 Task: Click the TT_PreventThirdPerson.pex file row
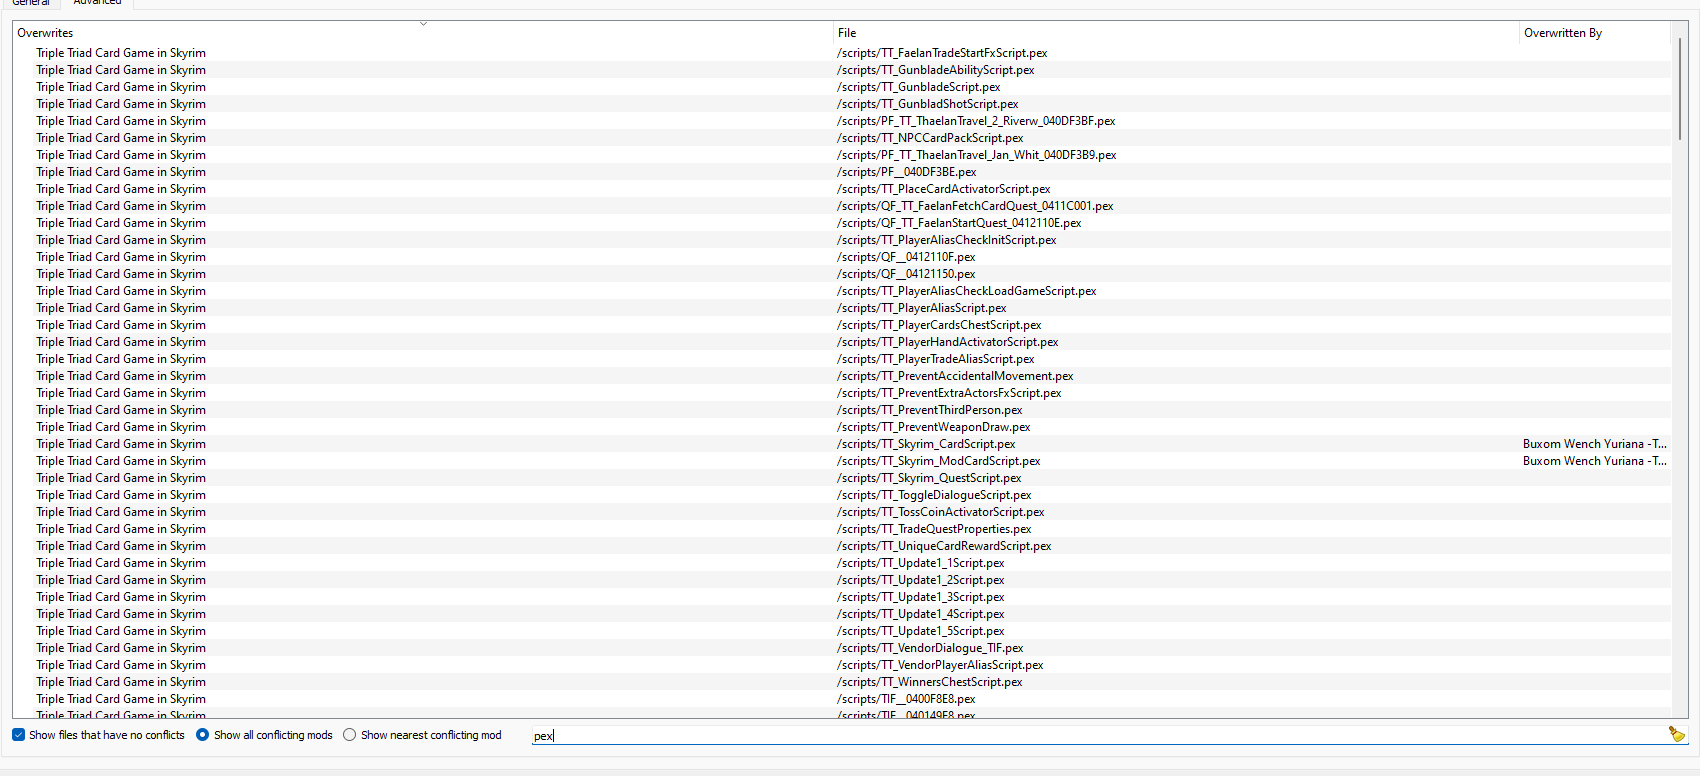click(930, 410)
